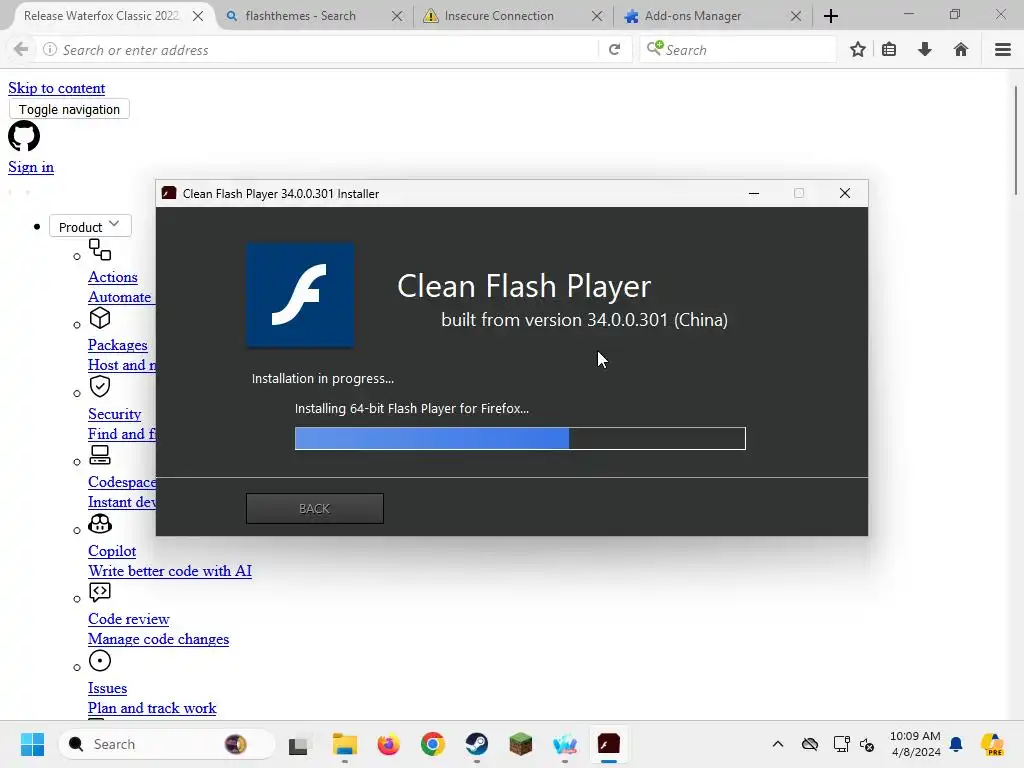The width and height of the screenshot is (1024, 768).
Task: Click the installation progress bar
Action: tap(520, 438)
